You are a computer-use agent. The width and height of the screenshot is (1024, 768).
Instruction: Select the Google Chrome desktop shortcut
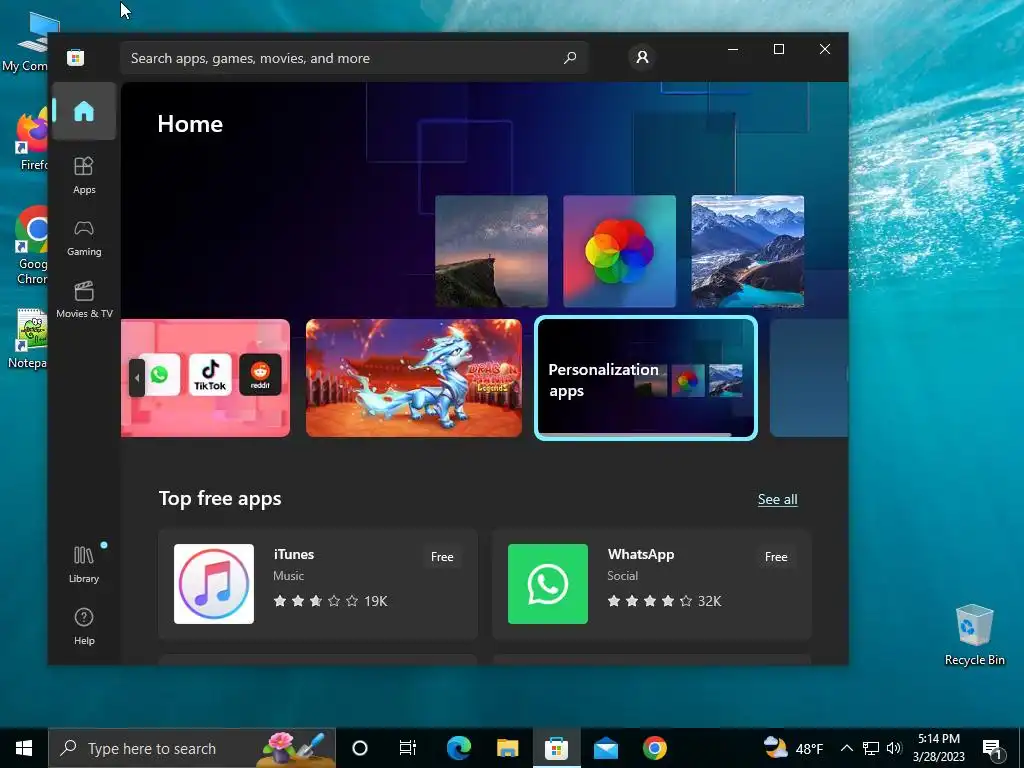coord(31,246)
